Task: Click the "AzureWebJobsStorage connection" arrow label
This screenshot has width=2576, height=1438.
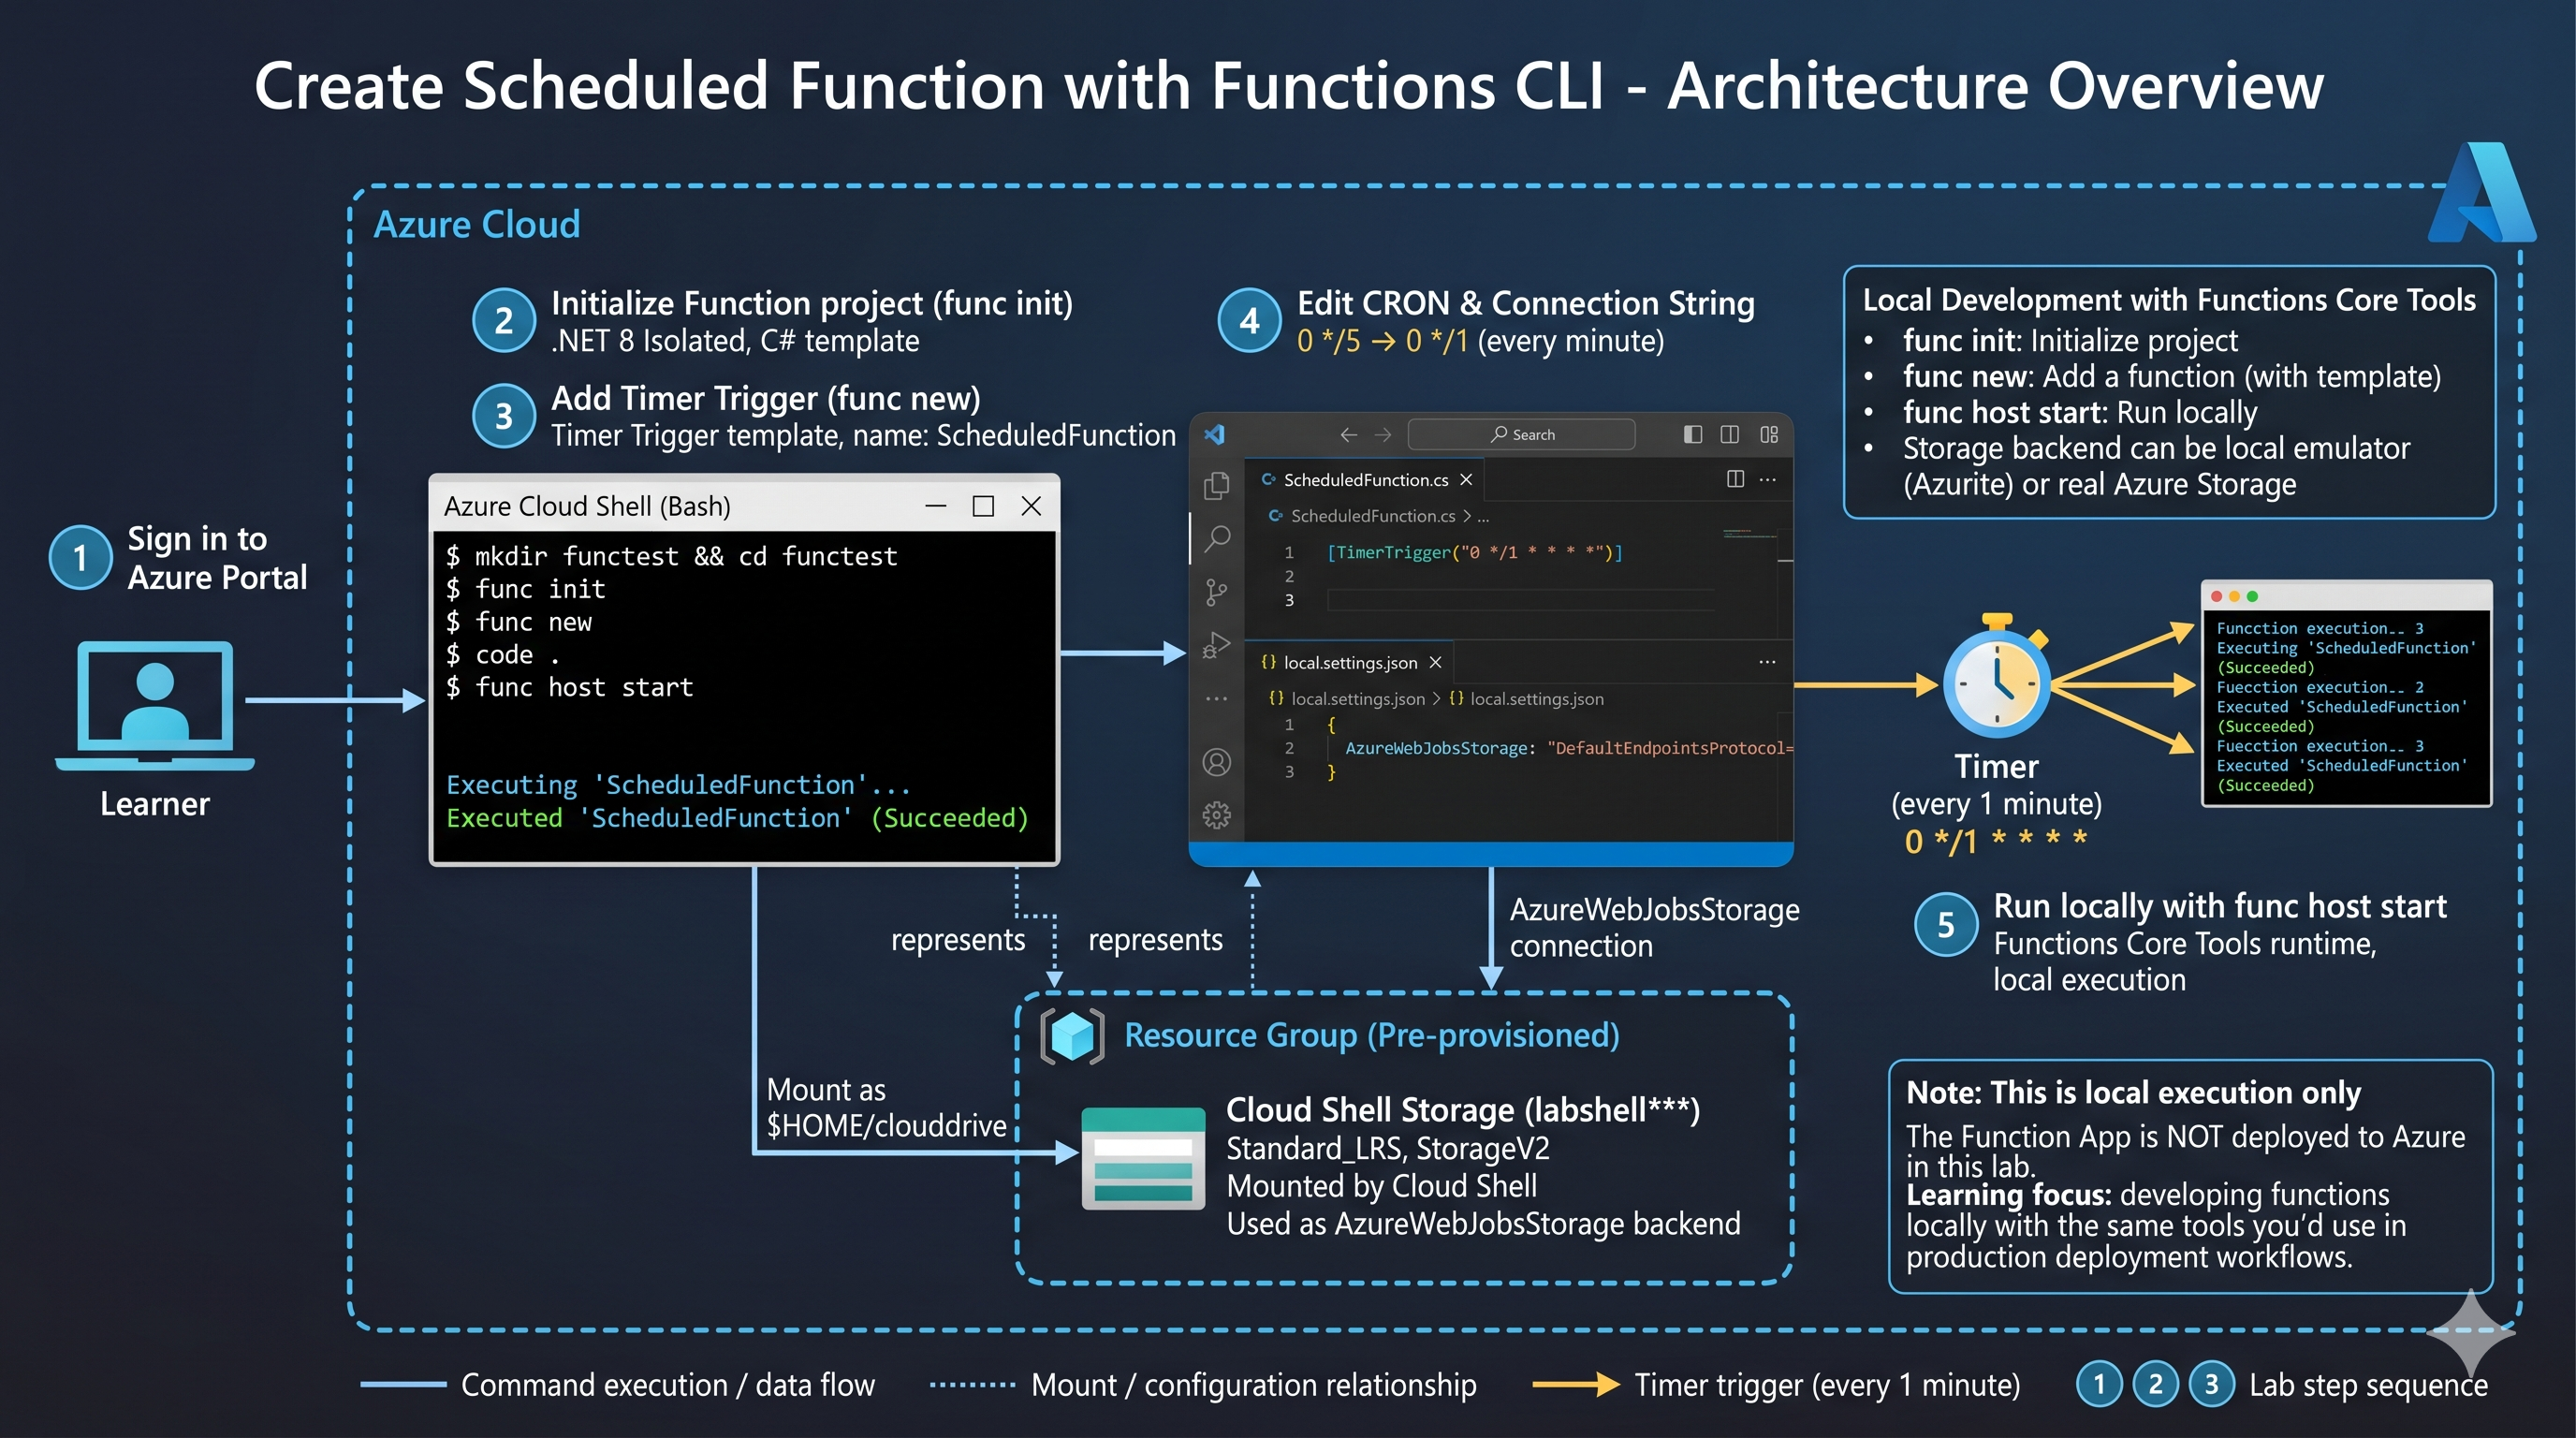Action: (1654, 928)
